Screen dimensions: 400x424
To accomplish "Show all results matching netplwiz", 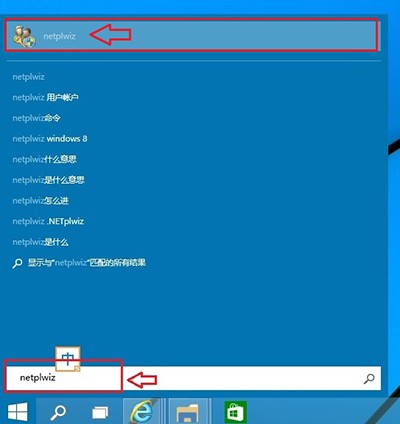I will click(79, 263).
